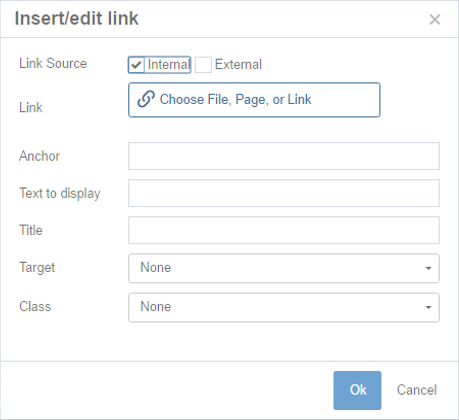Viewport: 459px width, 420px height.
Task: Select the Internal label text
Action: point(169,64)
